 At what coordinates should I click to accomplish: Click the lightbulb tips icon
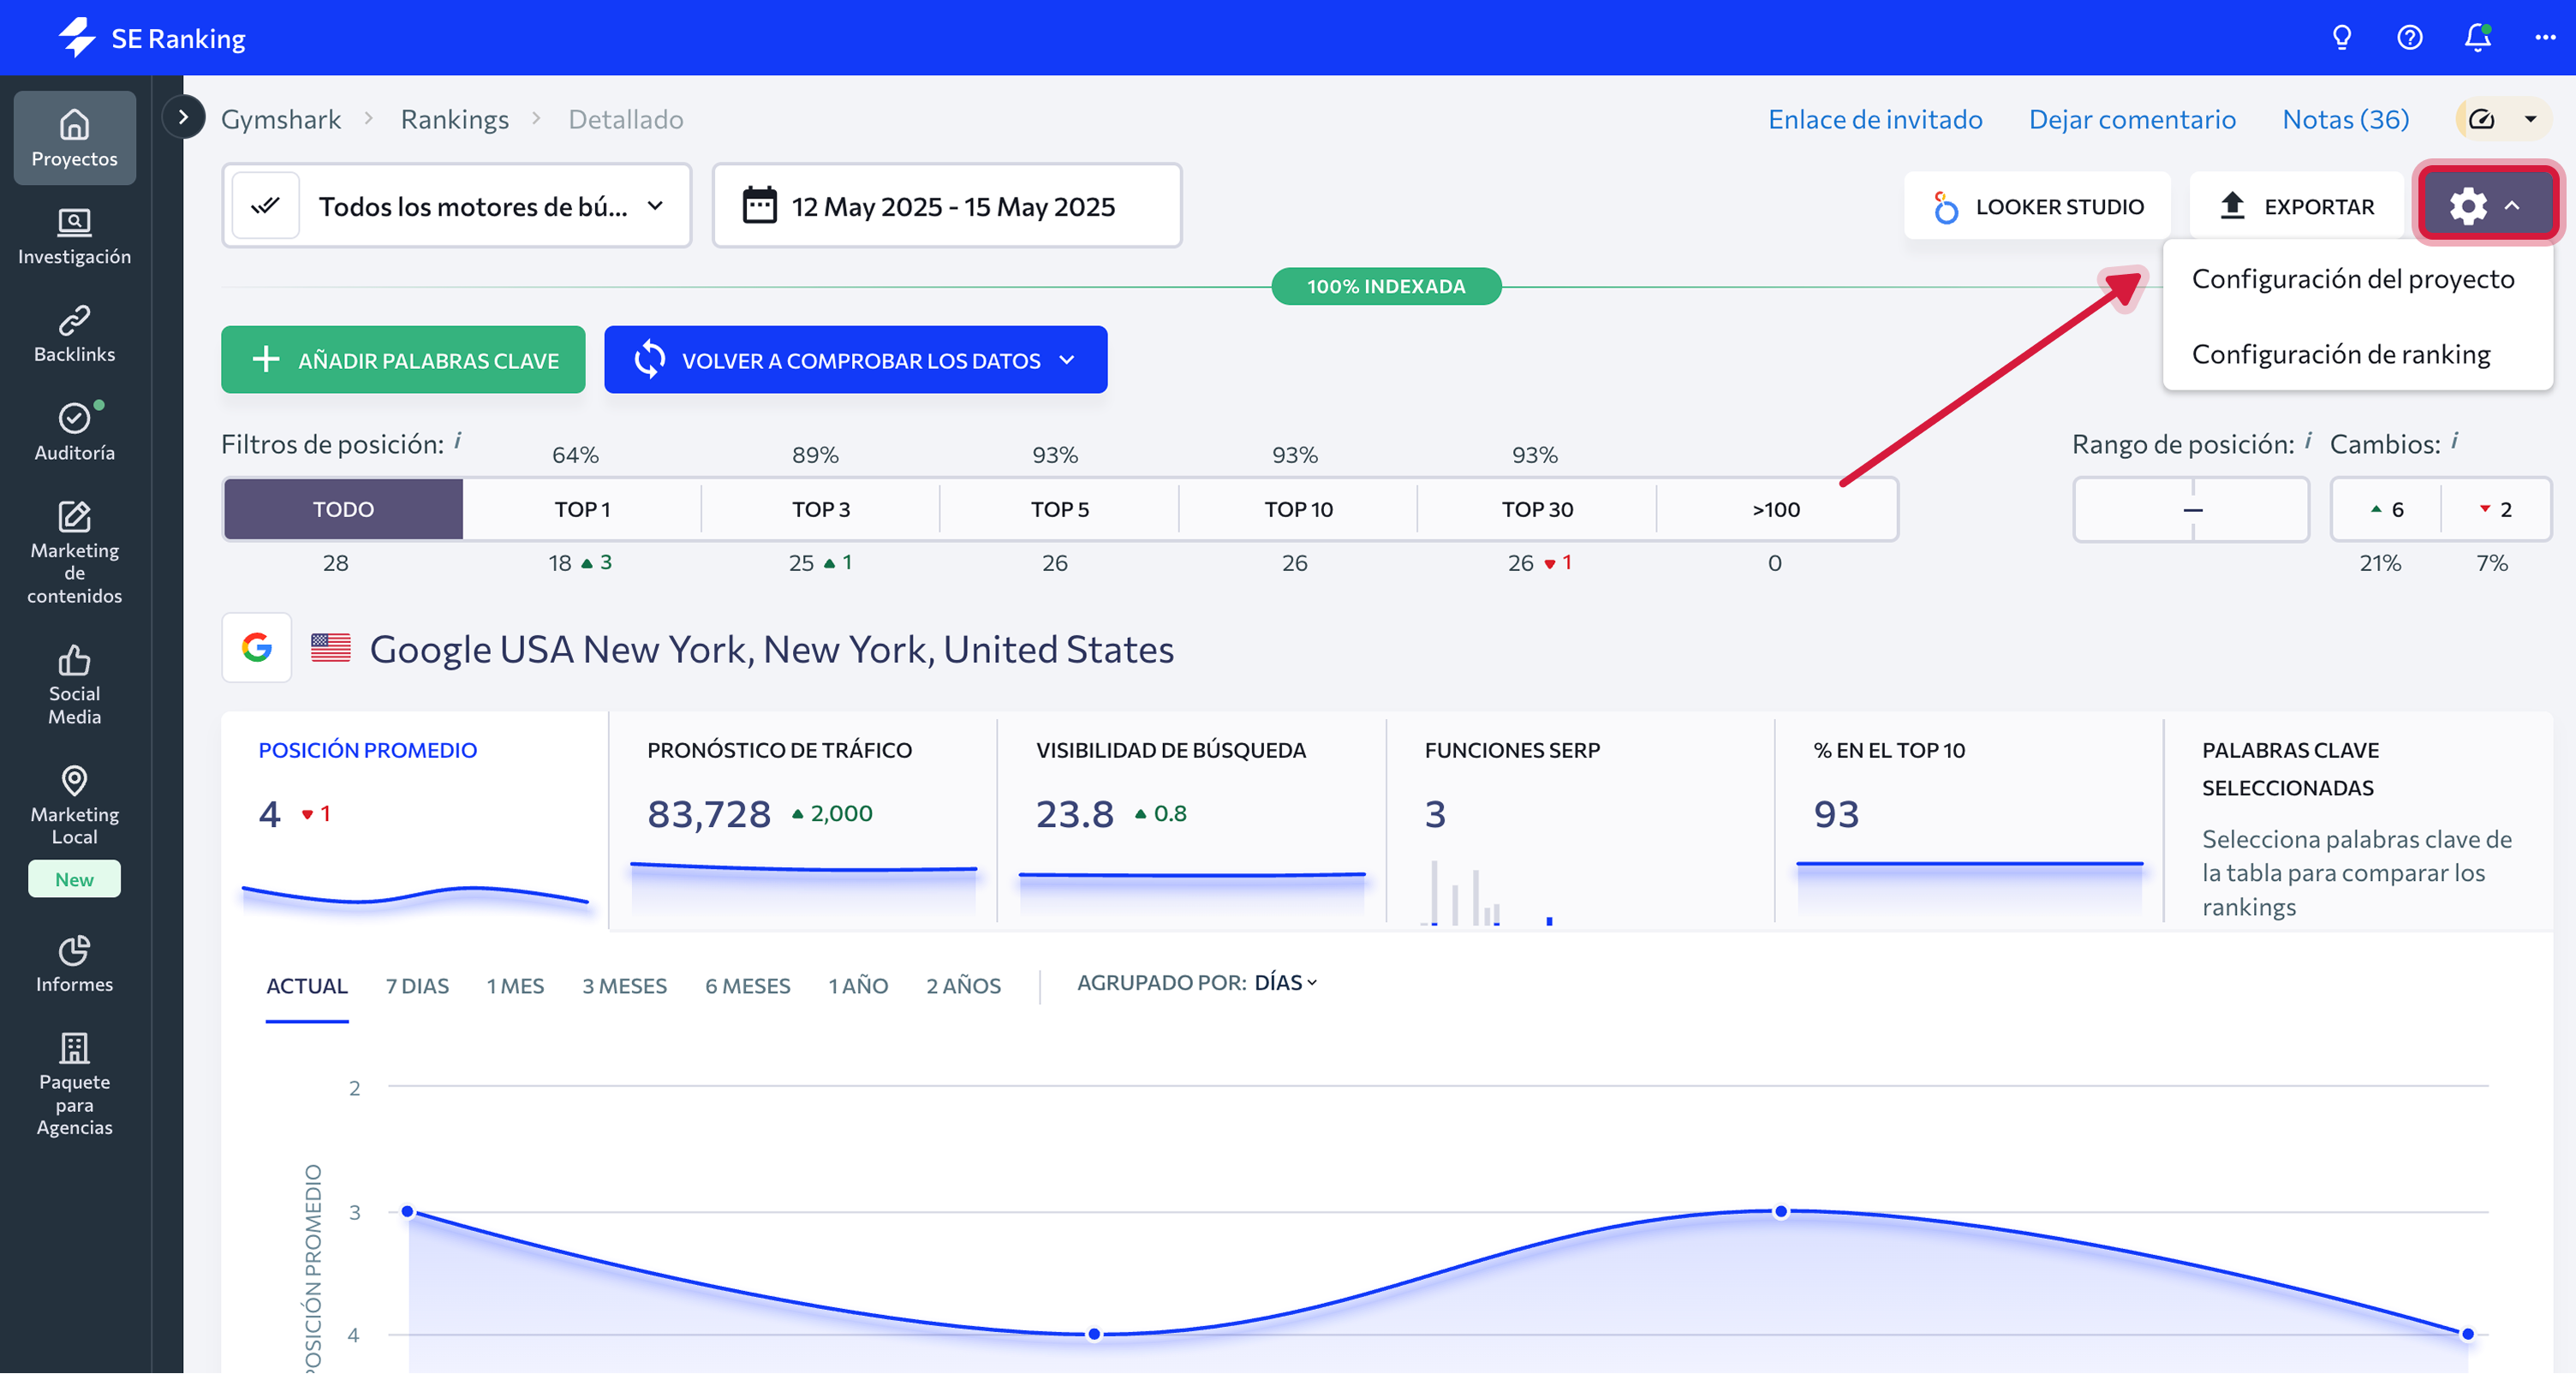coord(2341,38)
